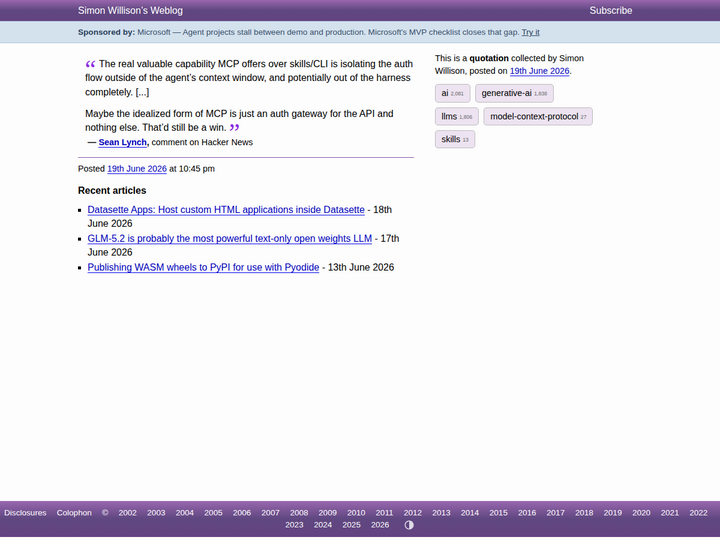Image resolution: width=720 pixels, height=540 pixels.
Task: Go to 2017 archive
Action: point(555,513)
